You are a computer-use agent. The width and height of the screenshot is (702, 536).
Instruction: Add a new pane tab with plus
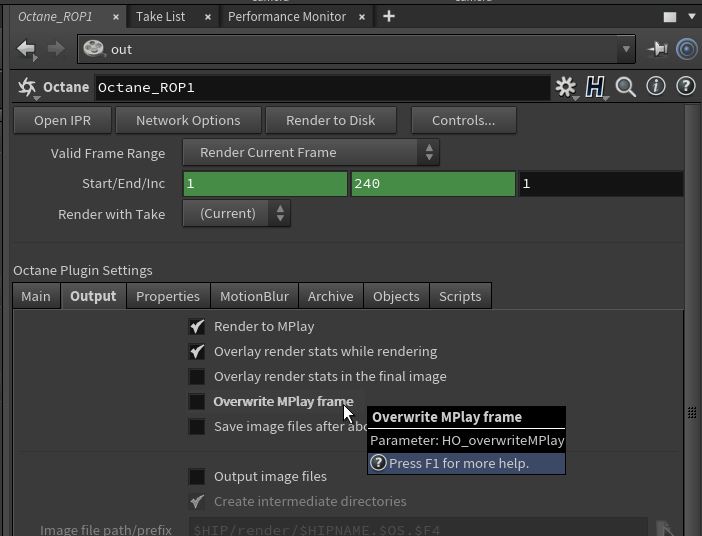point(389,17)
